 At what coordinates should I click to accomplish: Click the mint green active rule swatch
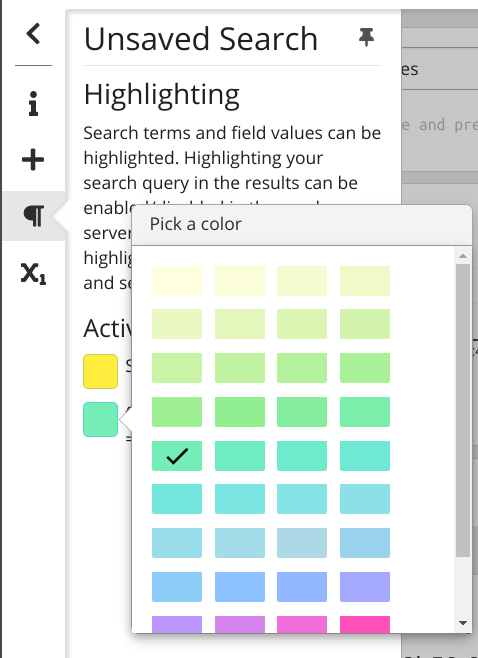click(x=100, y=419)
